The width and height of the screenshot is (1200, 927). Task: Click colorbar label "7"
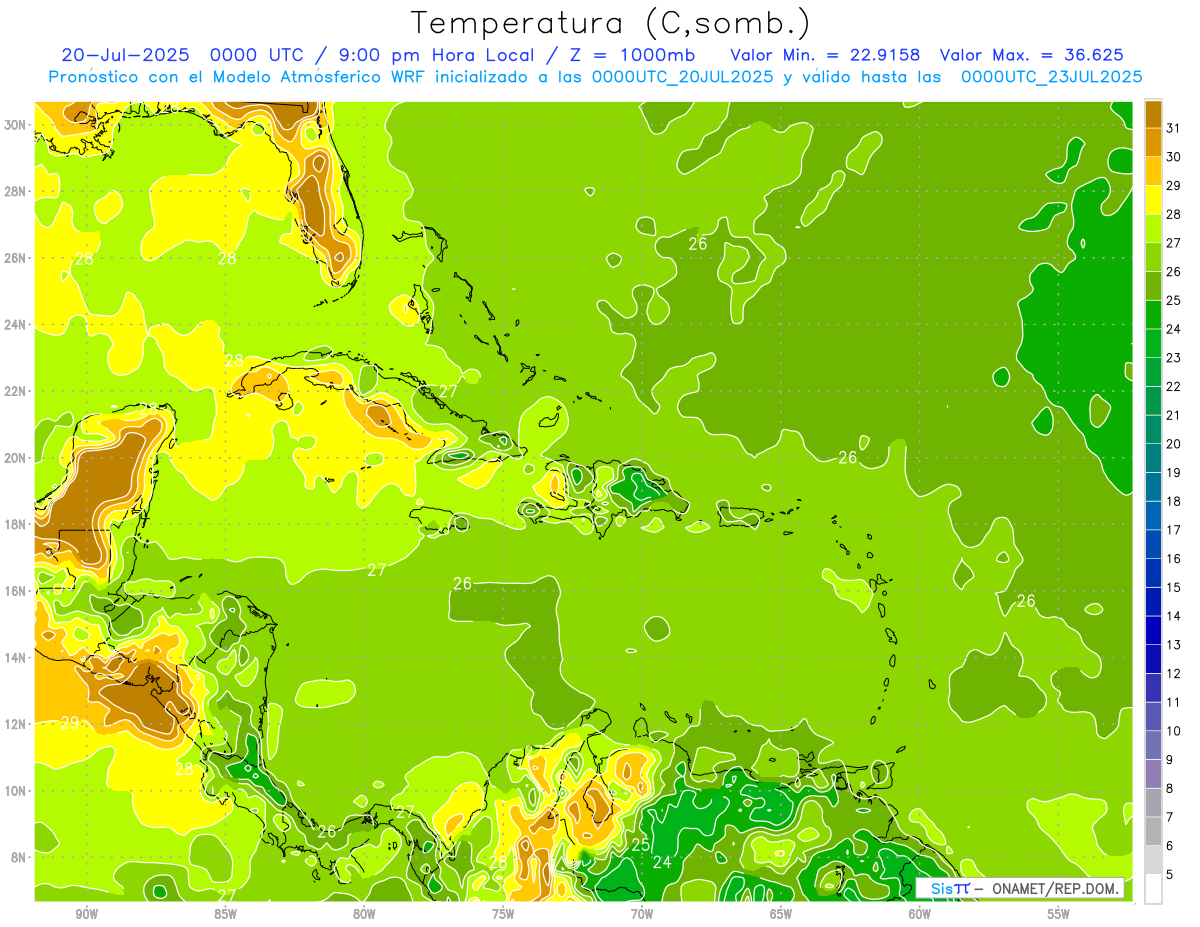(x=1170, y=817)
